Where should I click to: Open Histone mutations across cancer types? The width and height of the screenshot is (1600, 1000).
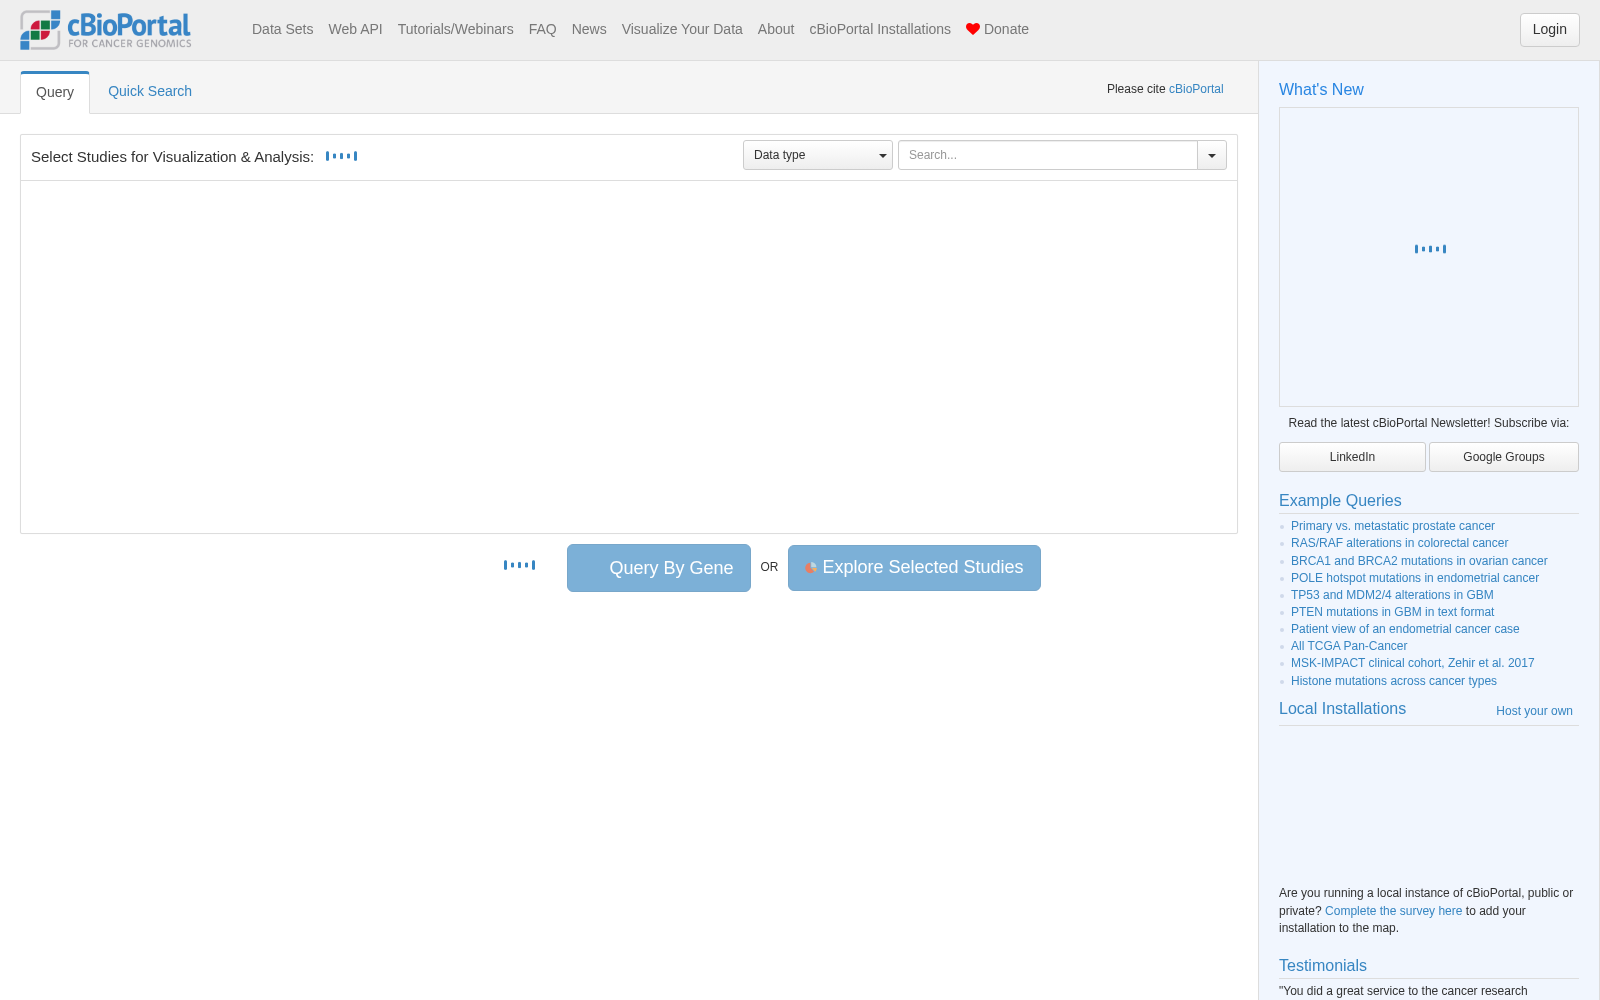pyautogui.click(x=1394, y=681)
